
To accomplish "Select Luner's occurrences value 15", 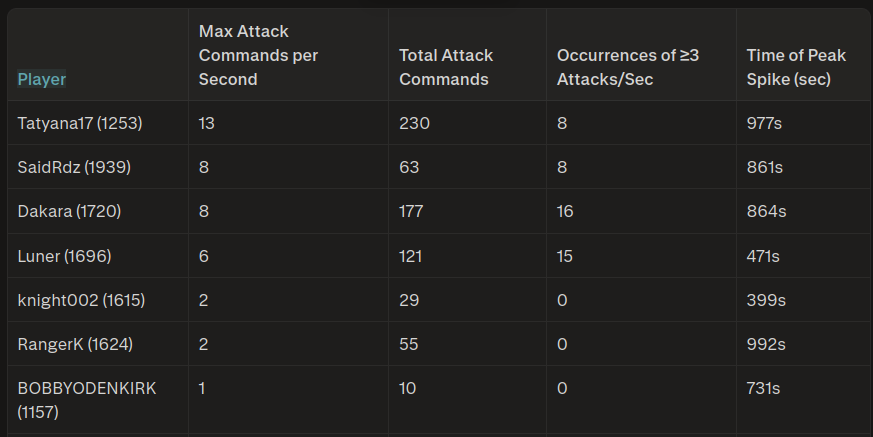I will tap(566, 256).
